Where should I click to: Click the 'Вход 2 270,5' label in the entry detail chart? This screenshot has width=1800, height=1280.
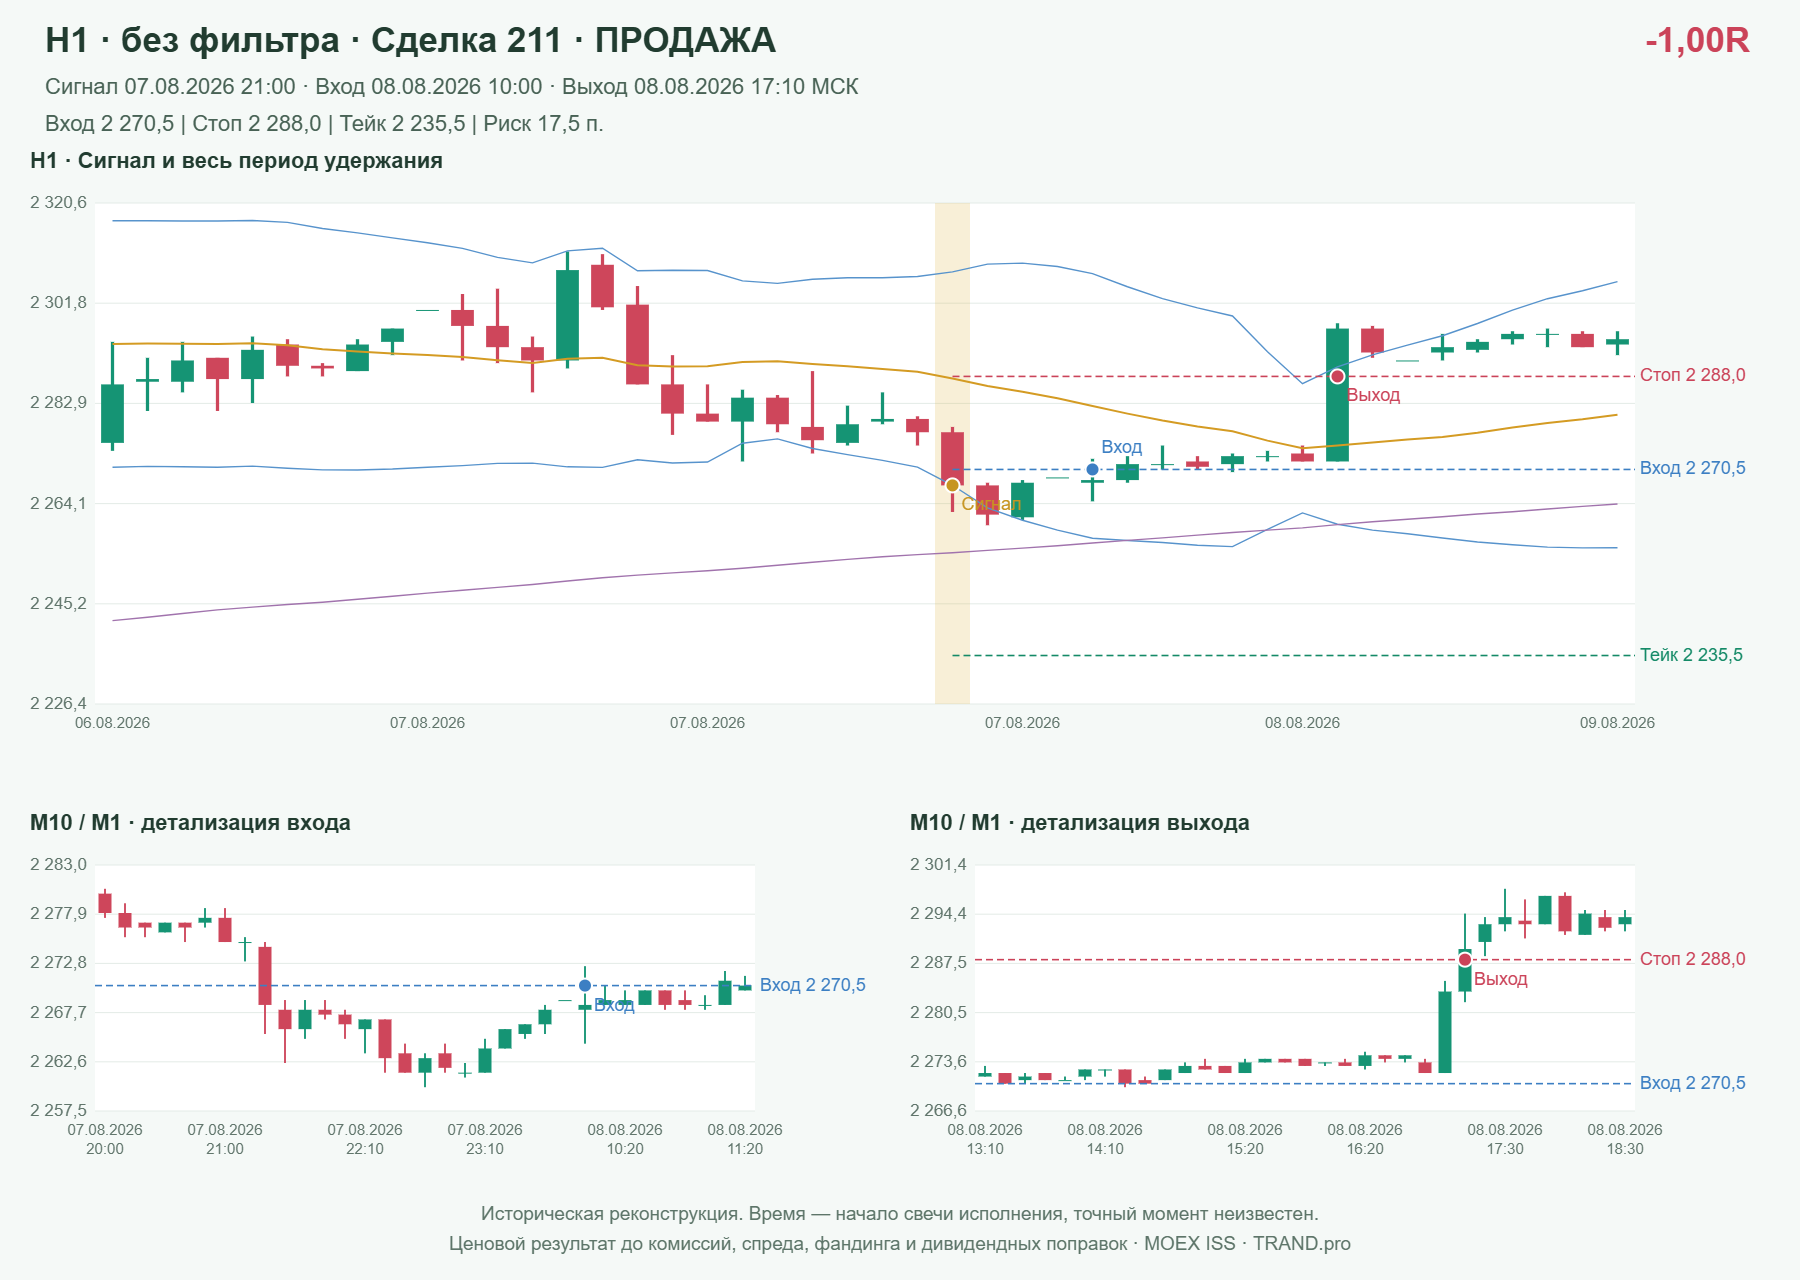813,985
